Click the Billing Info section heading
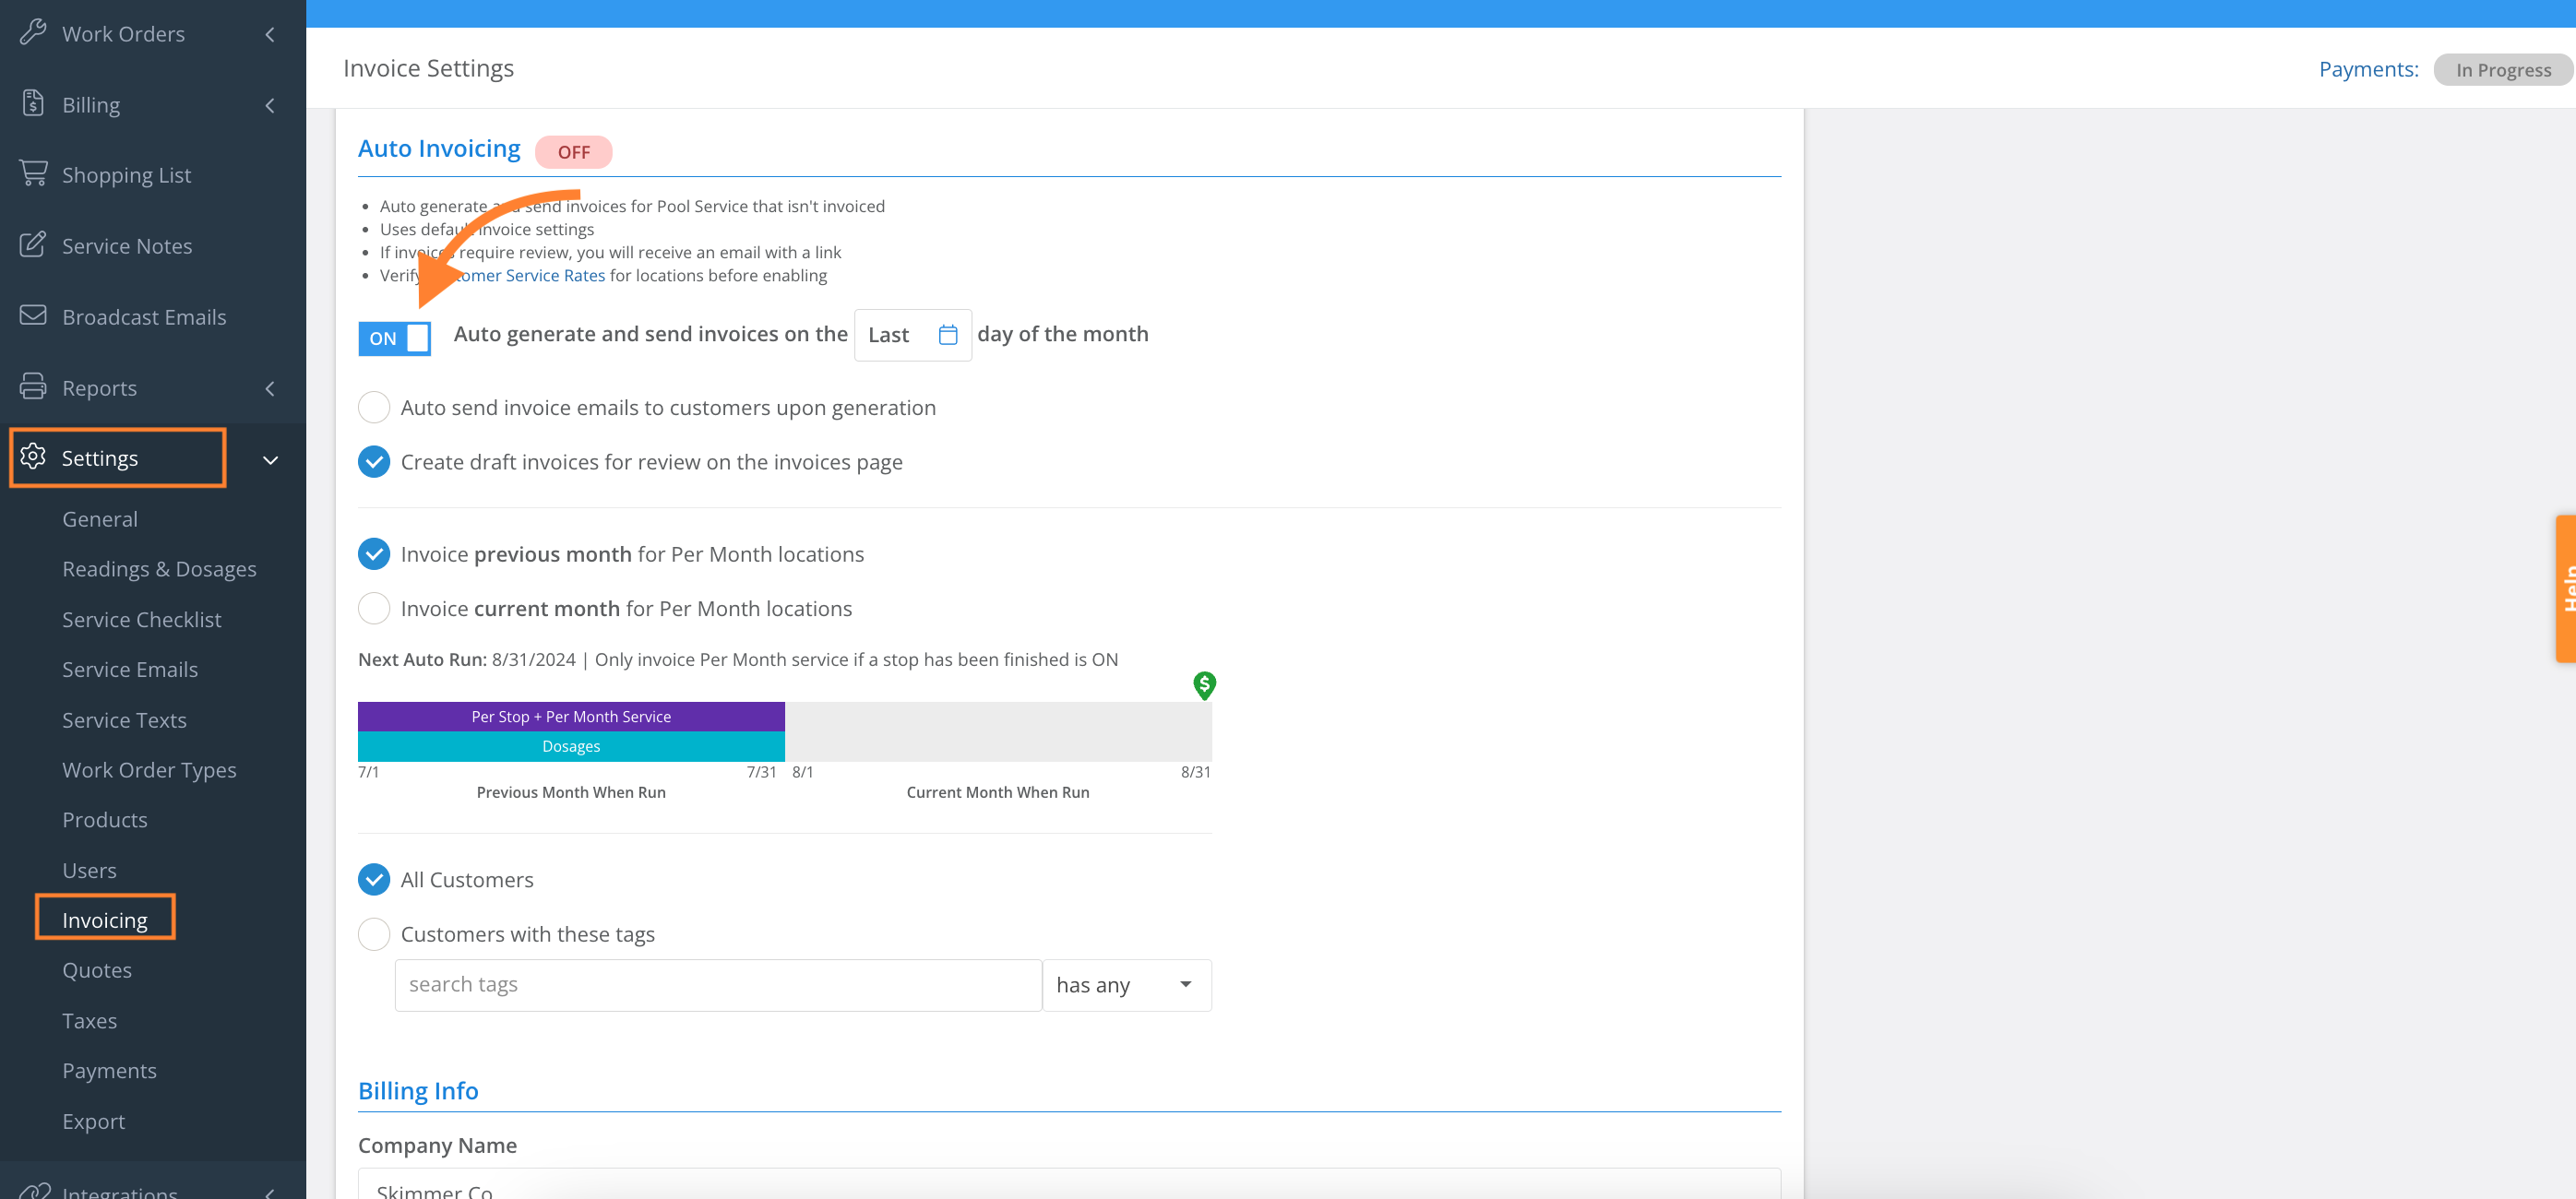The width and height of the screenshot is (2576, 1199). tap(418, 1091)
